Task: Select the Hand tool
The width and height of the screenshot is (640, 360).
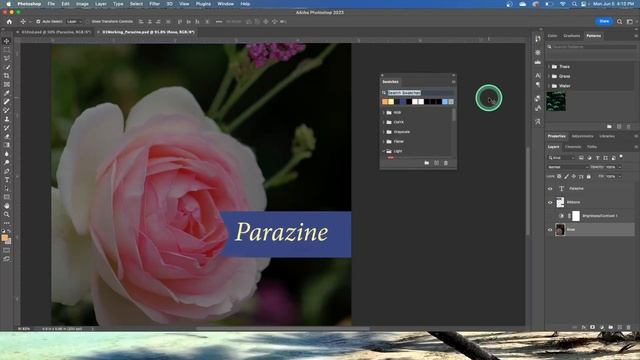Action: pyautogui.click(x=7, y=206)
